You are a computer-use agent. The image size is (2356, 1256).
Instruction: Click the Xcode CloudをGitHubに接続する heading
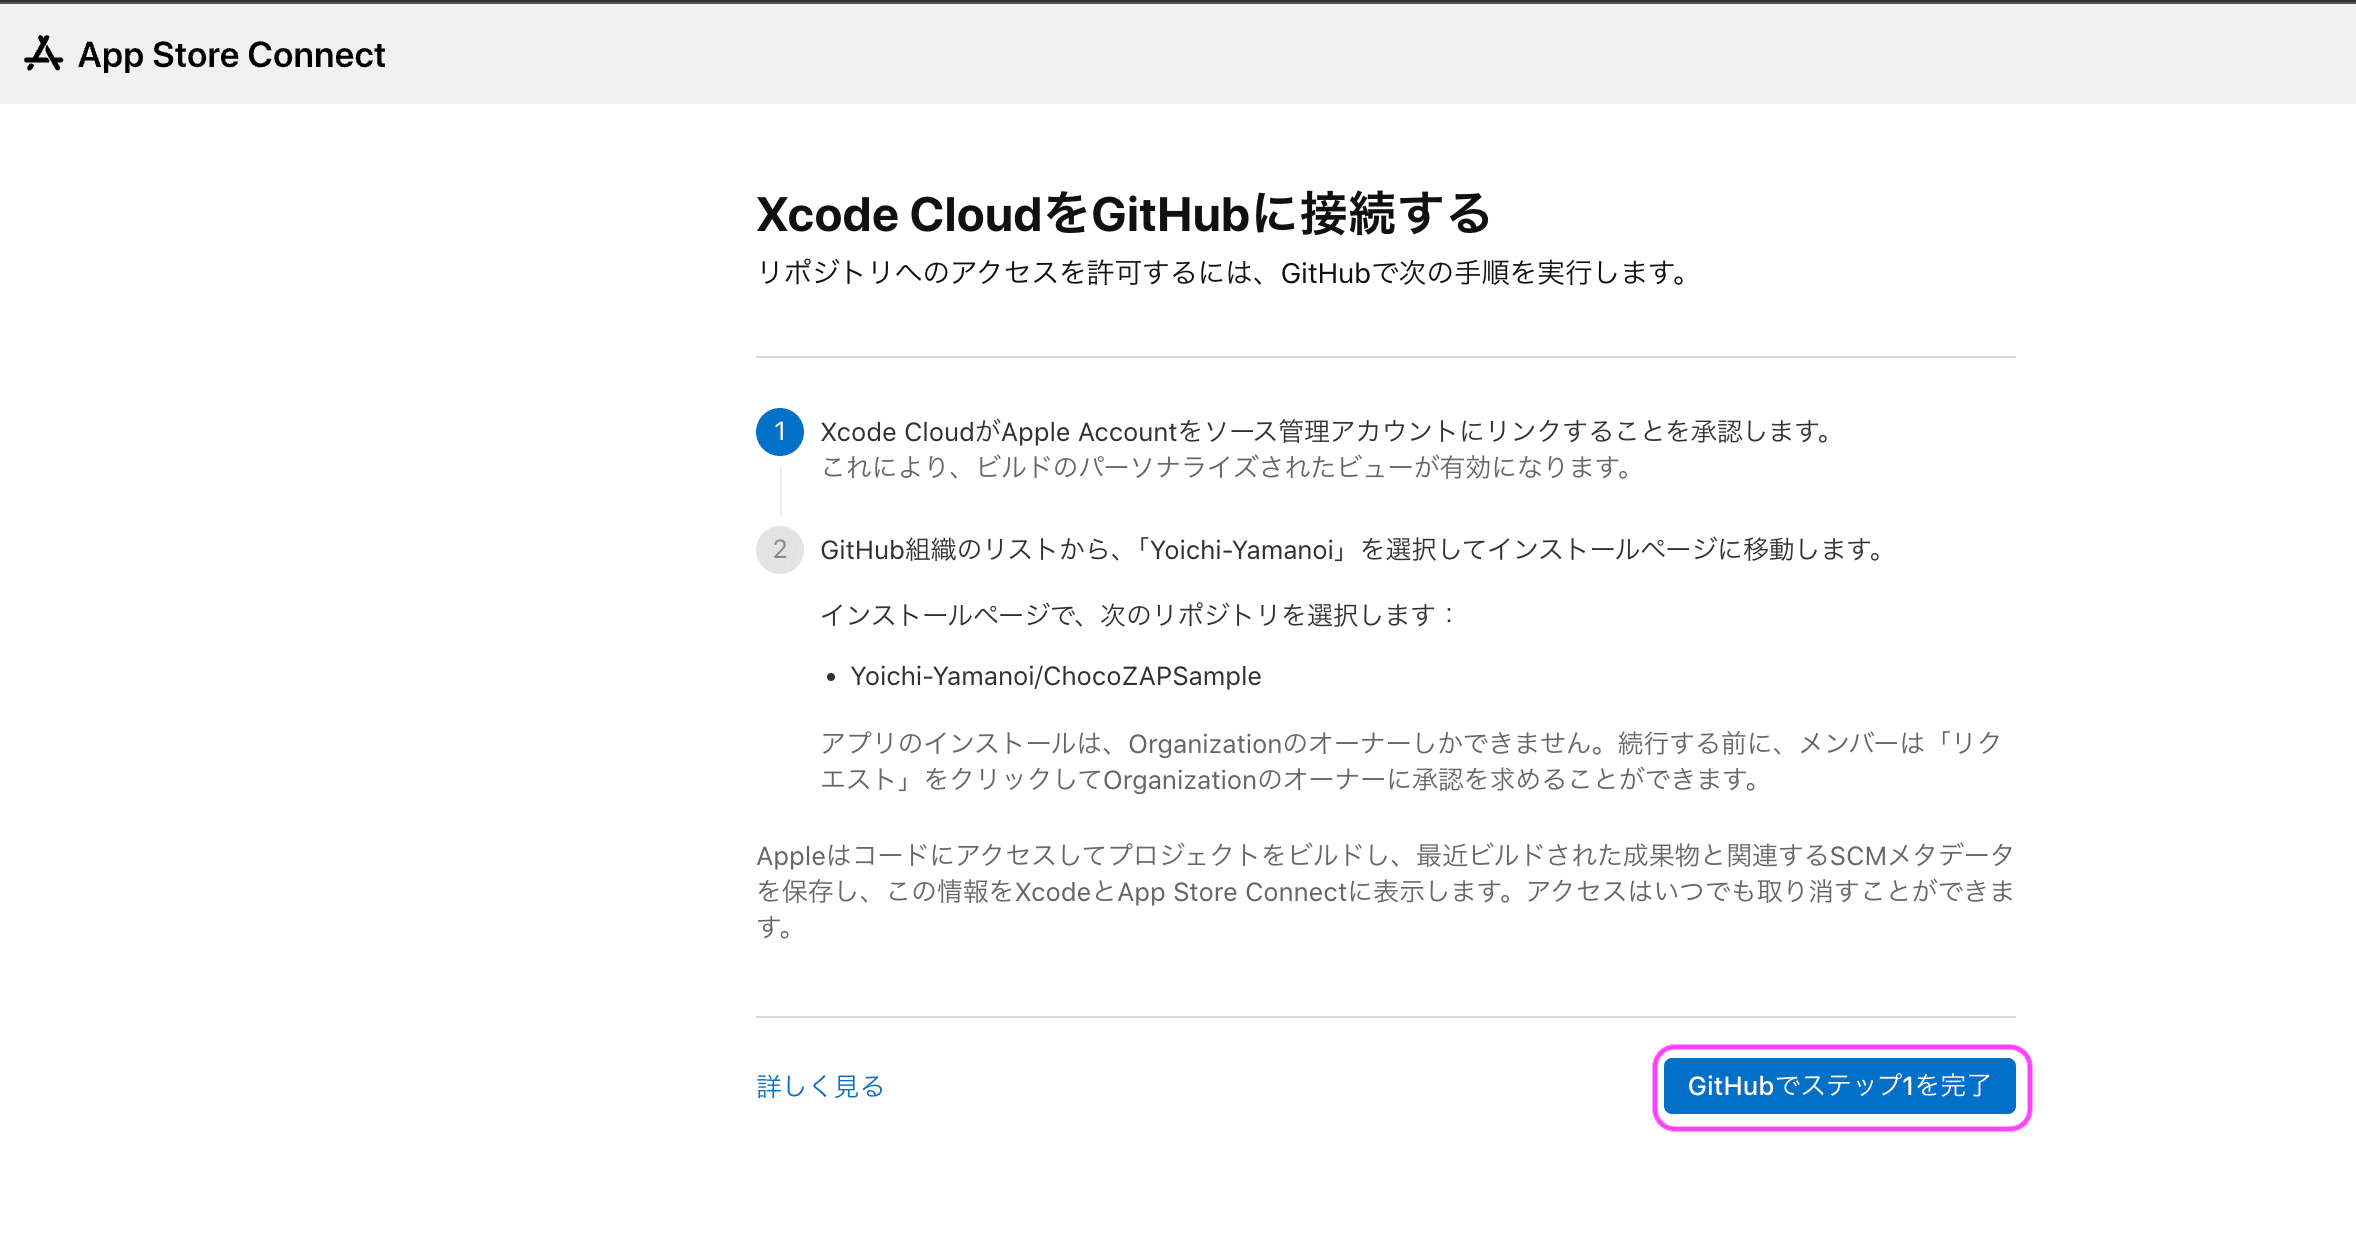[1123, 214]
